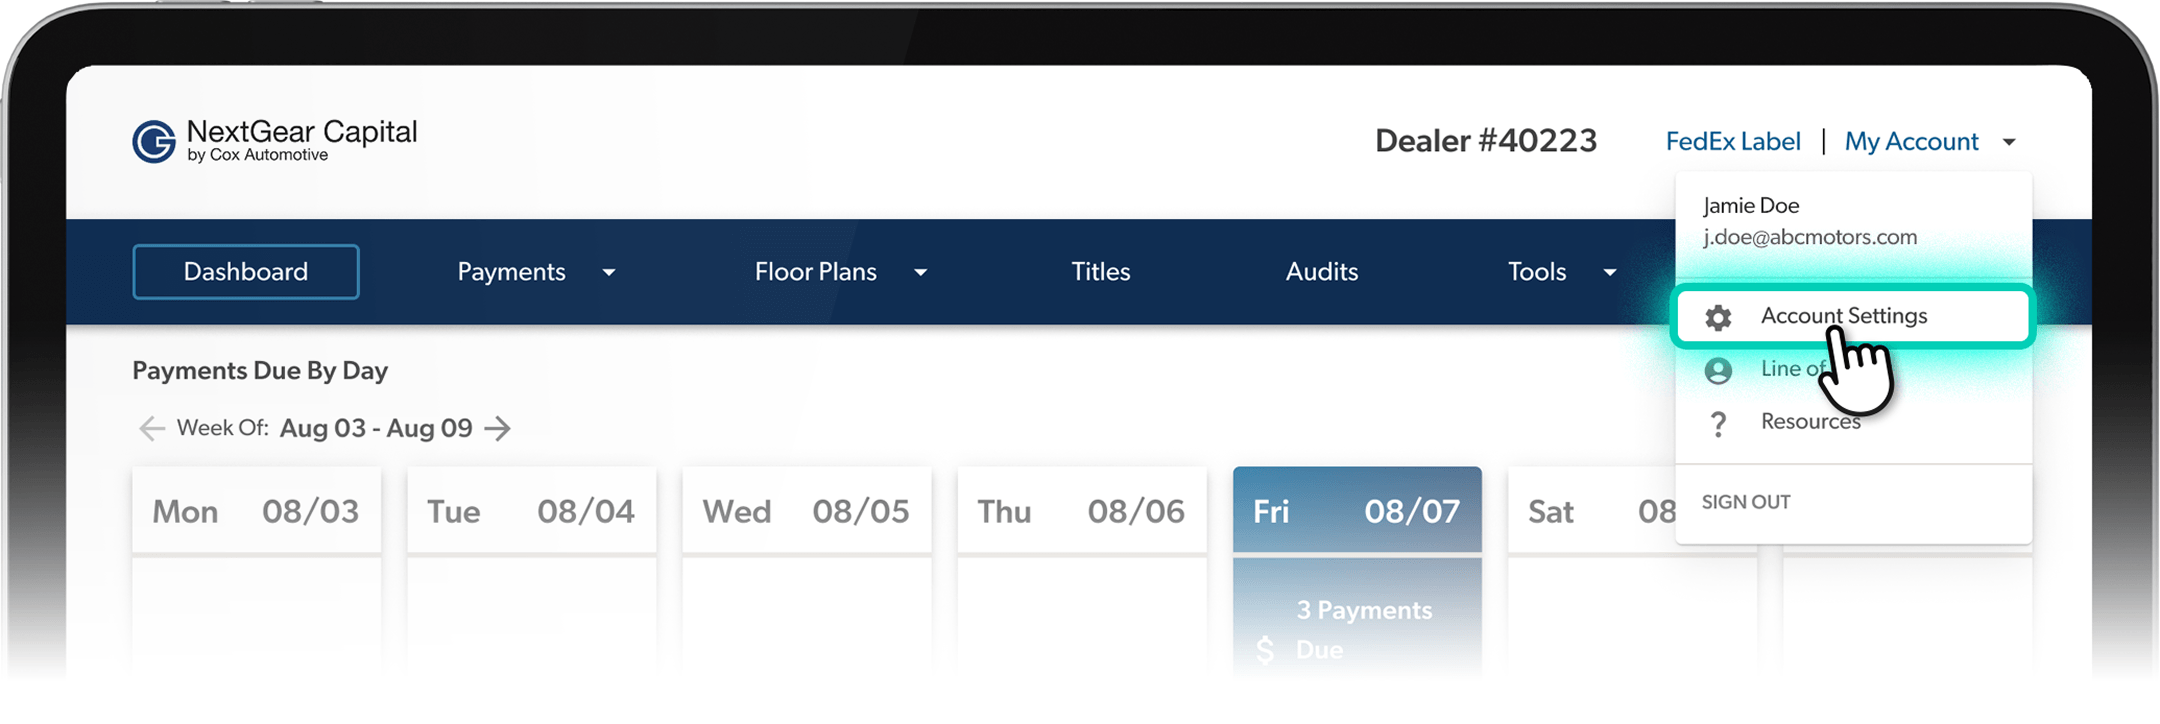2160x724 pixels.
Task: Select the Wed 08/05 day card
Action: [x=806, y=510]
